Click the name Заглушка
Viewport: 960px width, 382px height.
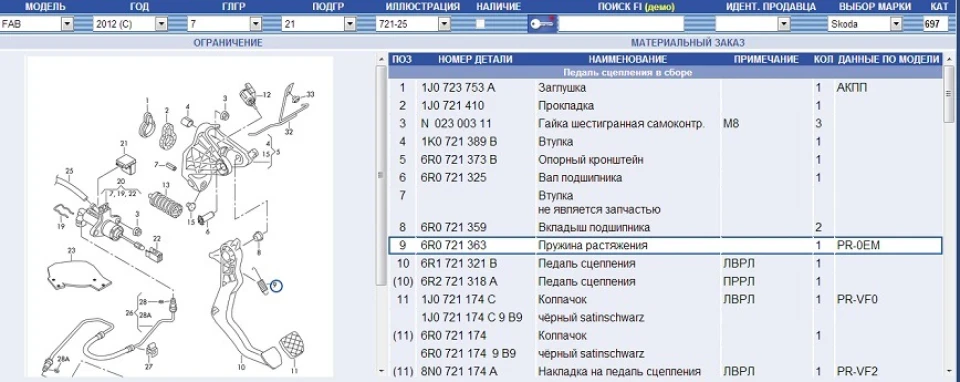tap(561, 88)
